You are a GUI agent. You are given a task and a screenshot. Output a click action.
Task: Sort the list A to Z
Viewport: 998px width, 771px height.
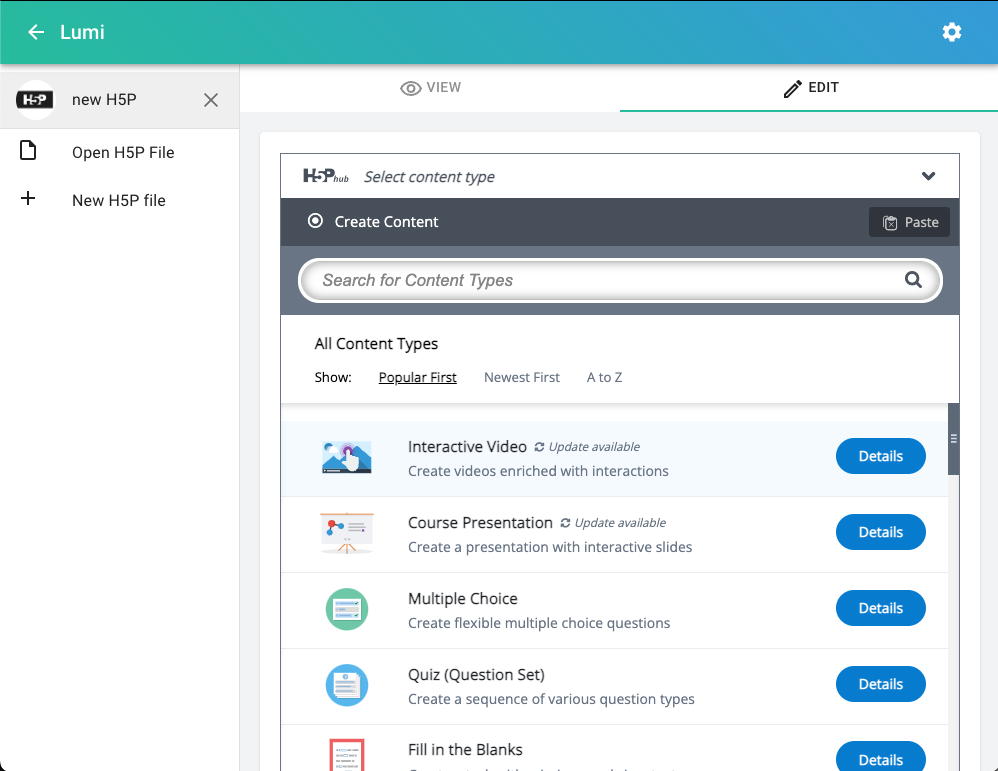(x=604, y=377)
